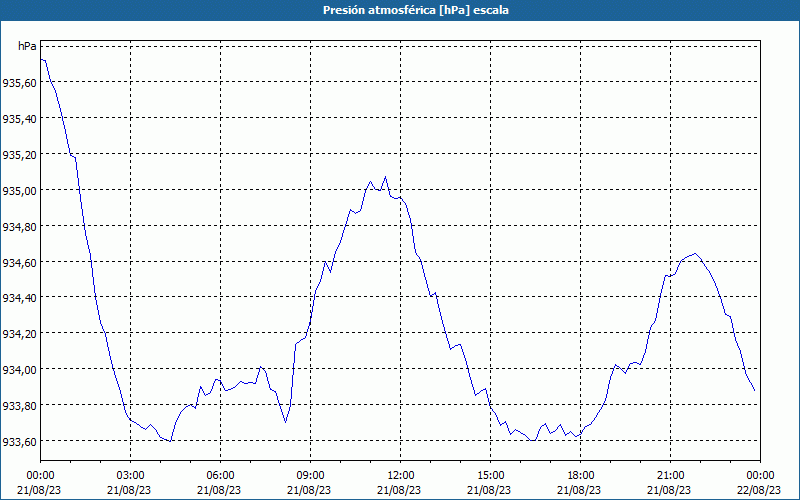
Task: Click the 21/08/23 date under 12:00
Action: 399,490
